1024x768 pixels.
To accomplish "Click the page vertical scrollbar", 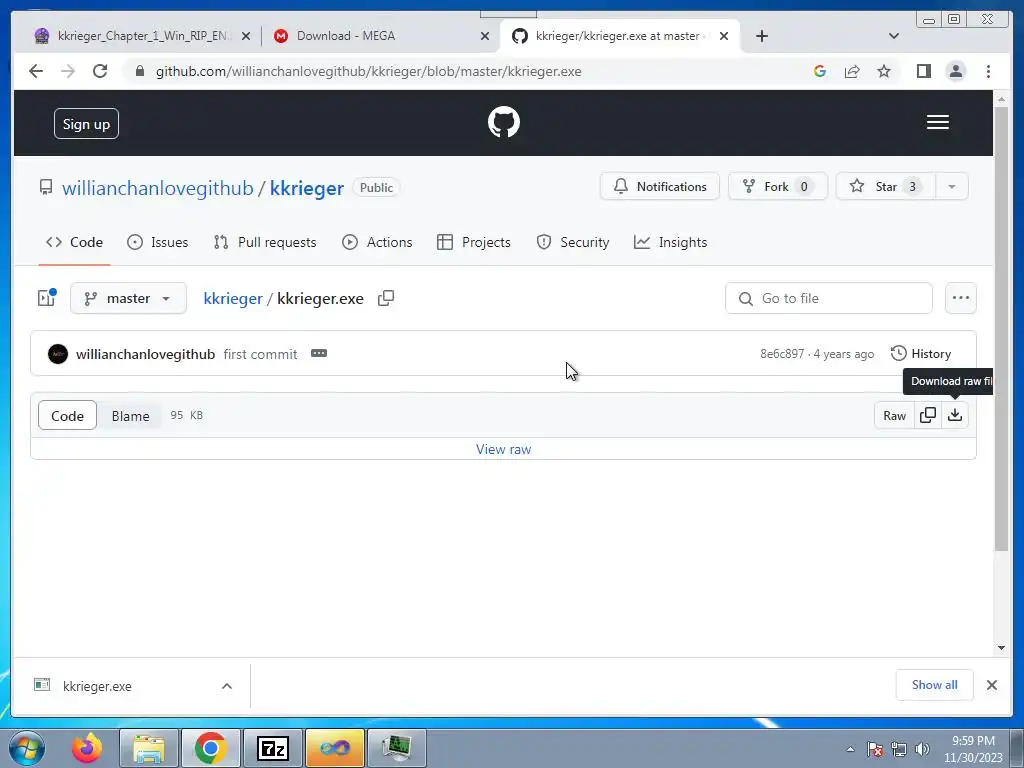I will 1000,328.
